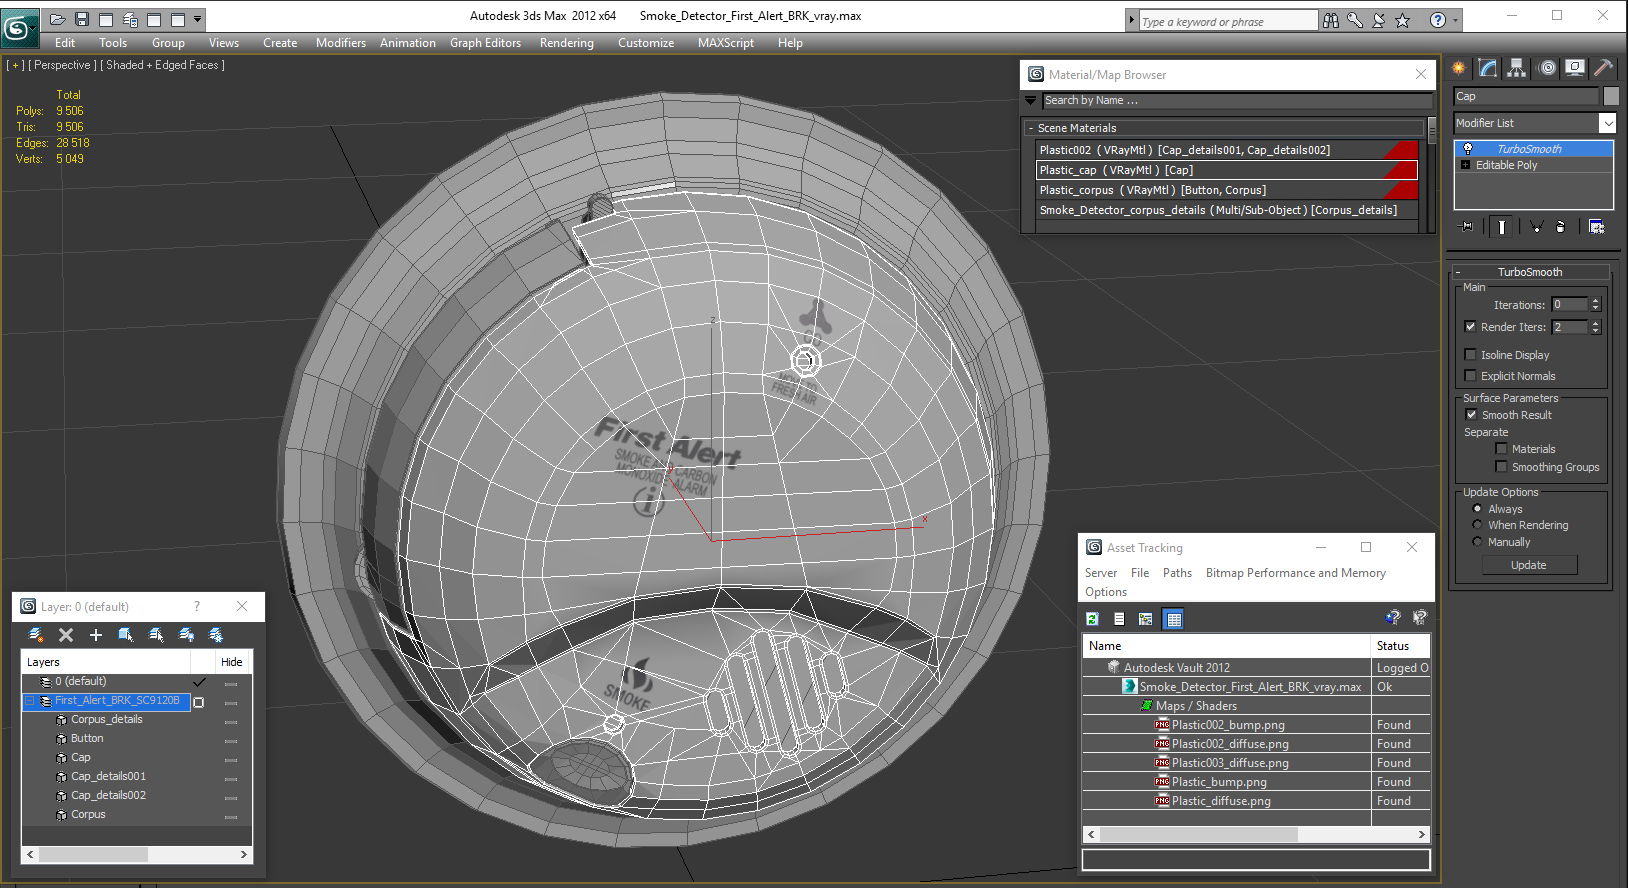Viewport: 1628px width, 888px height.
Task: Open the Motion command panel tab
Action: click(x=1548, y=68)
